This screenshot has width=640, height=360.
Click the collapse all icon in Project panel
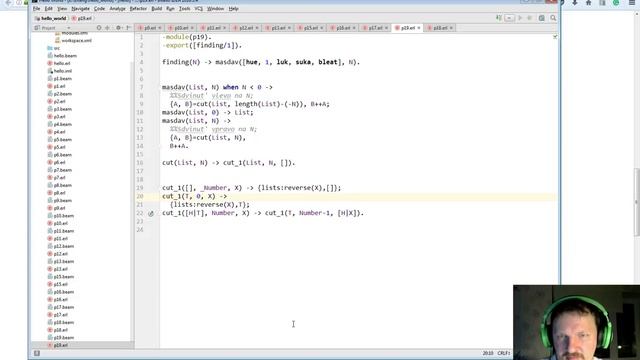108,28
